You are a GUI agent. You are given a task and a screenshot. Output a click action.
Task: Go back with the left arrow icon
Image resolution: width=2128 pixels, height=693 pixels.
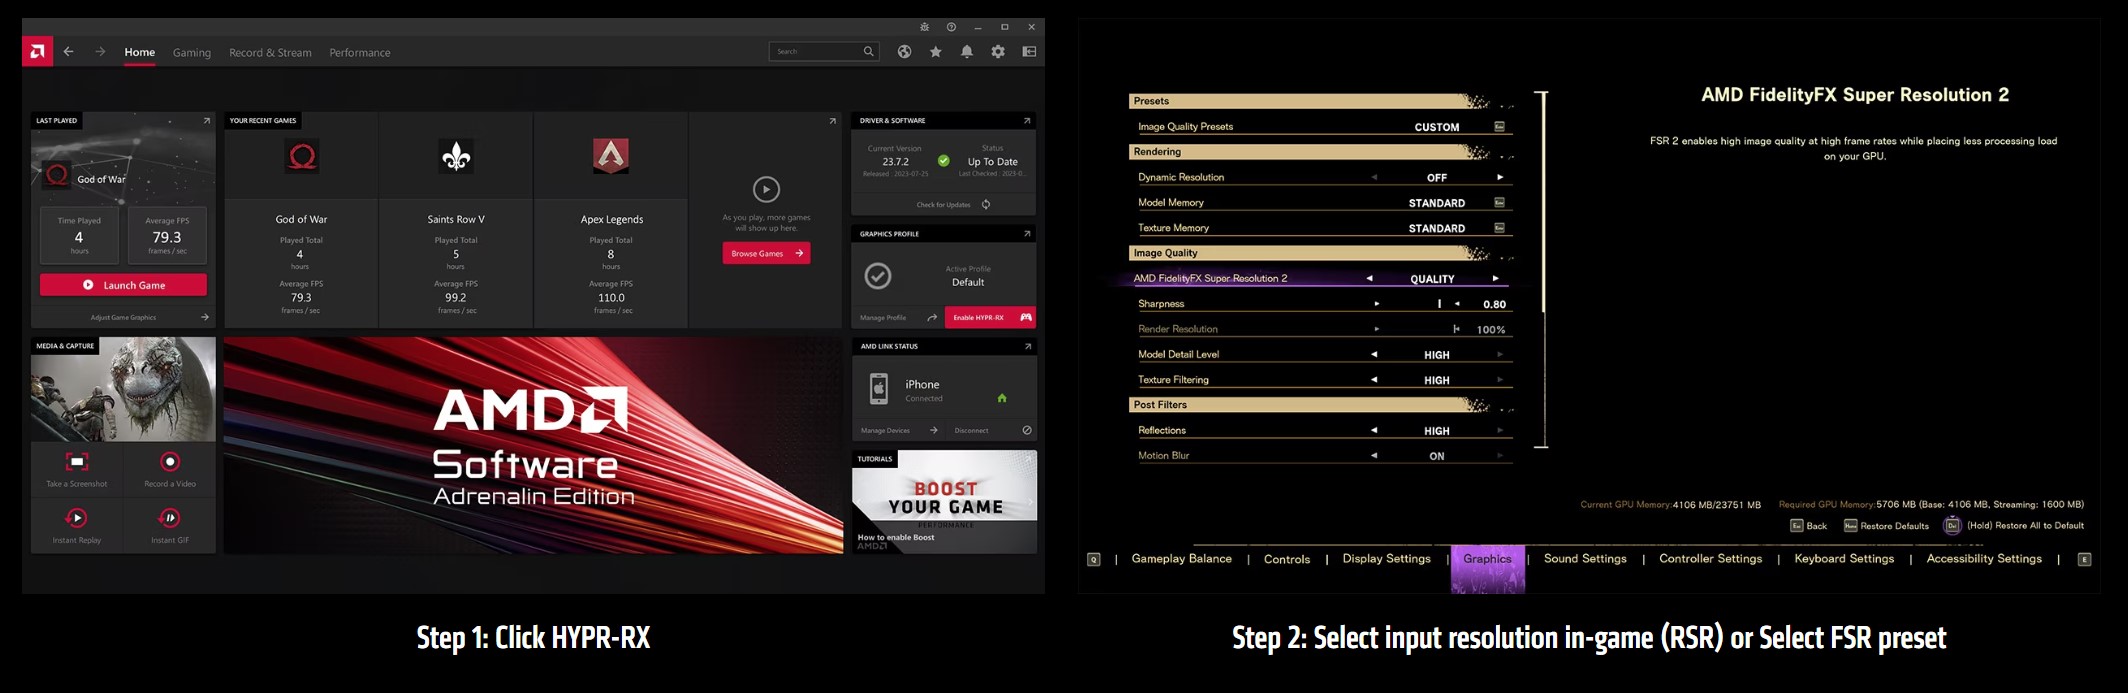pyautogui.click(x=68, y=52)
